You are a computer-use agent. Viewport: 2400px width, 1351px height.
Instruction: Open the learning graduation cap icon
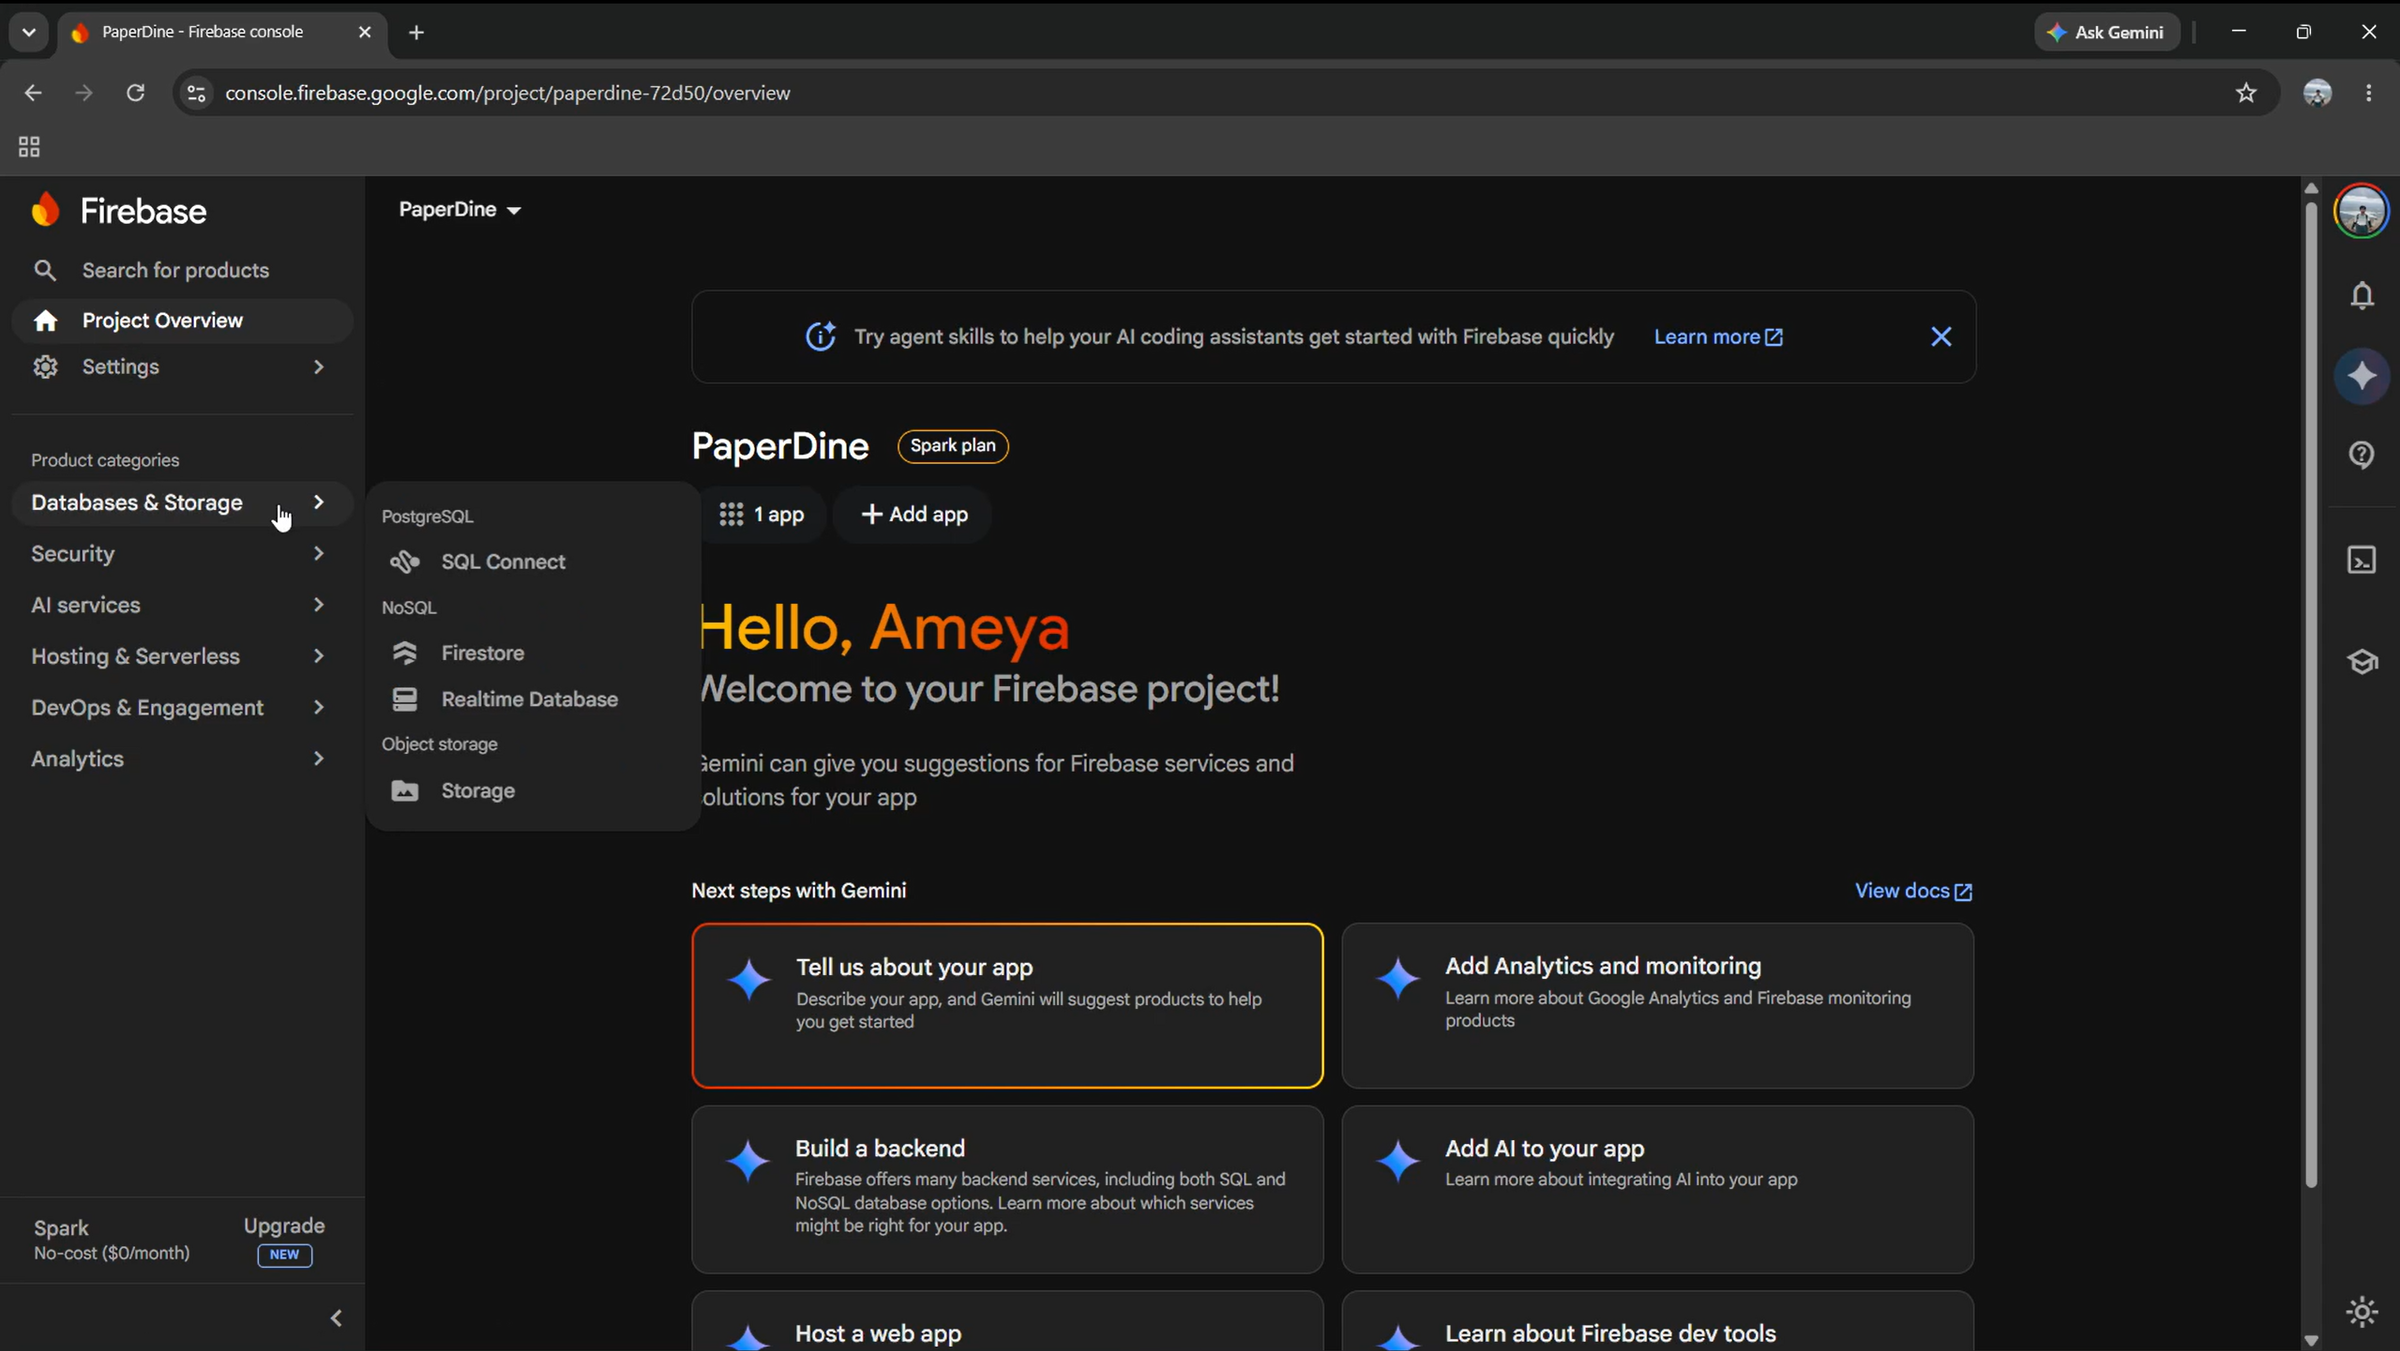point(2362,662)
